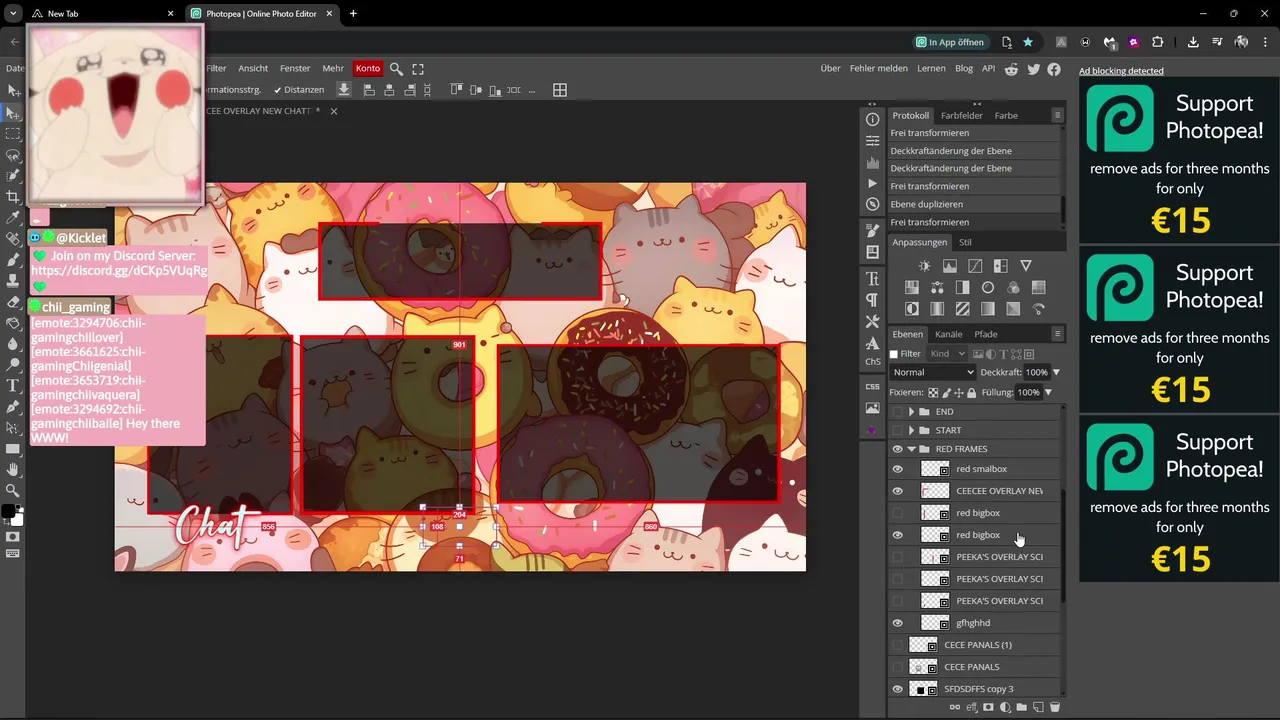Select the Zoom tool in toolbox
This screenshot has height=720, width=1280.
(13, 490)
